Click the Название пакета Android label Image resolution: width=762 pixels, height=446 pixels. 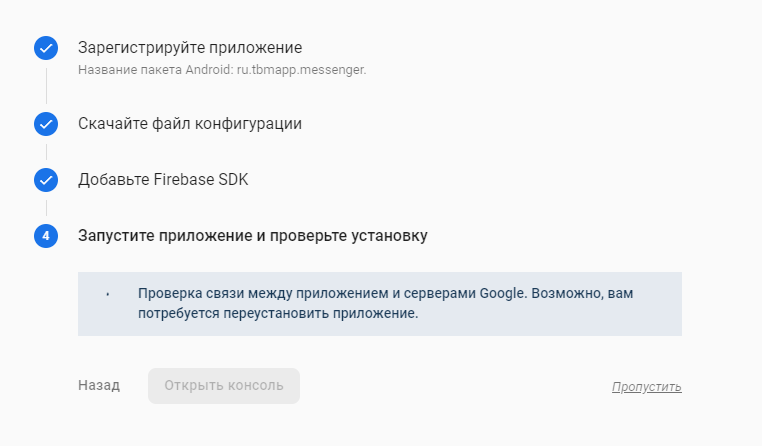[x=156, y=70]
